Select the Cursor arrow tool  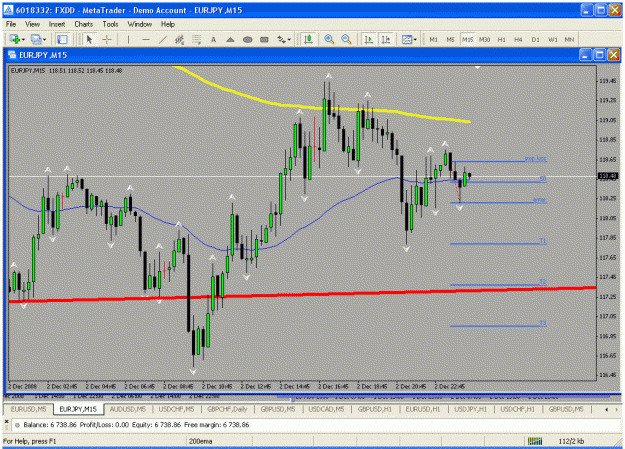[x=89, y=39]
